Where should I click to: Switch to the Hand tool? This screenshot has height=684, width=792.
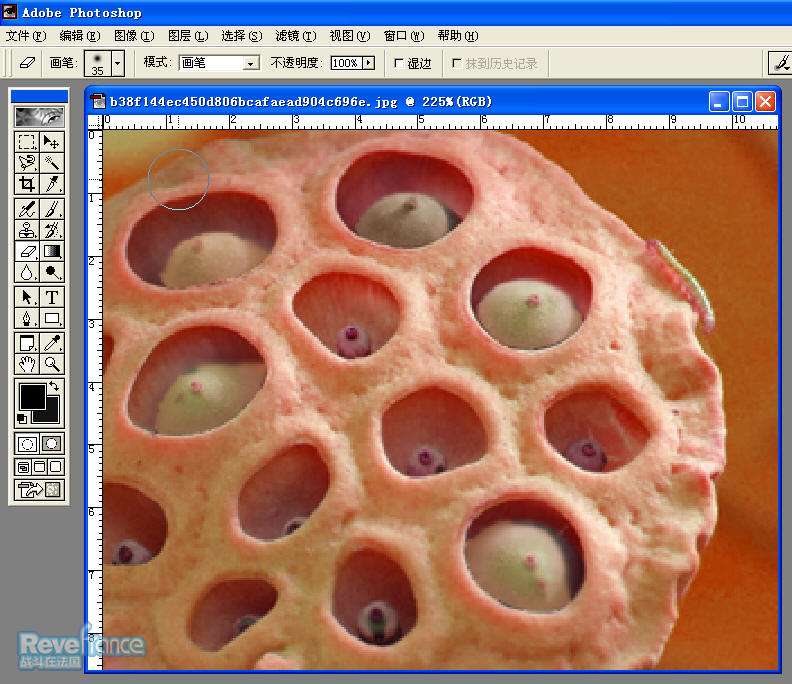coord(27,364)
